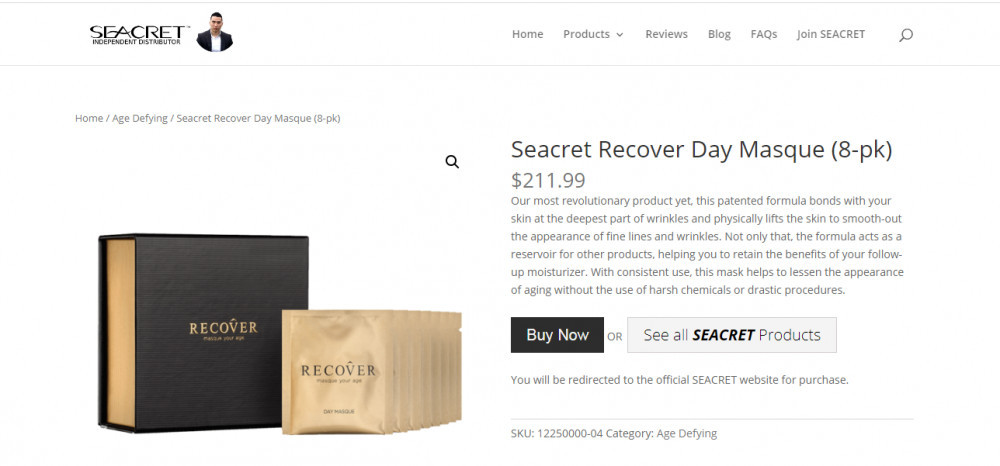Click the gold Day Masque packets
The image size is (1000, 466).
click(371, 373)
